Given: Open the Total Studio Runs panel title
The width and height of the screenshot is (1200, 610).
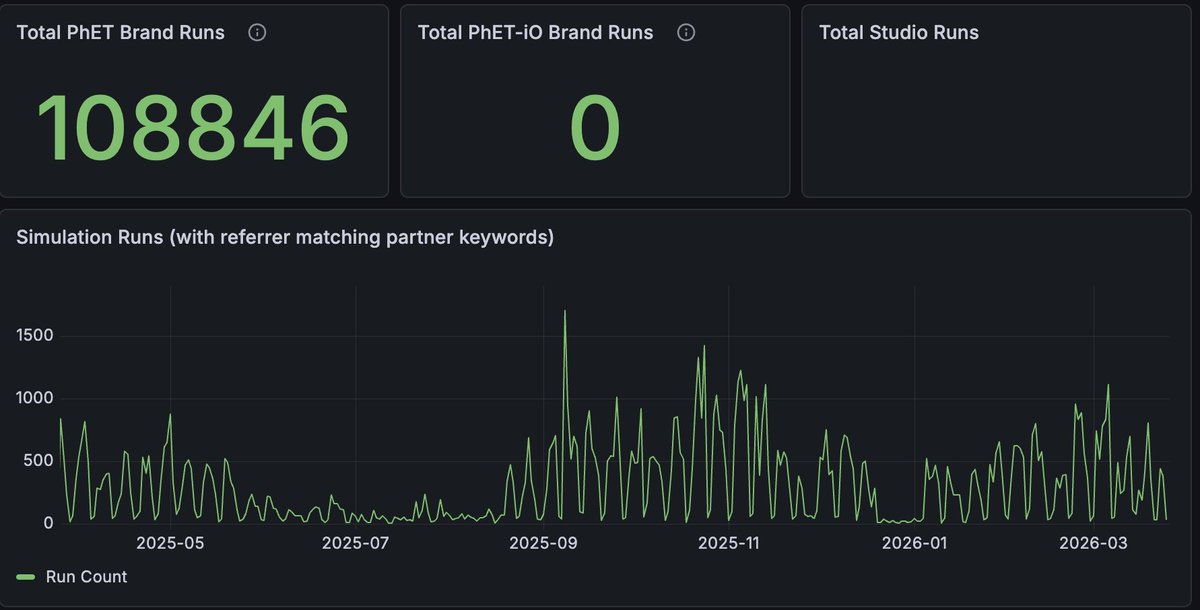Looking at the screenshot, I should point(899,33).
